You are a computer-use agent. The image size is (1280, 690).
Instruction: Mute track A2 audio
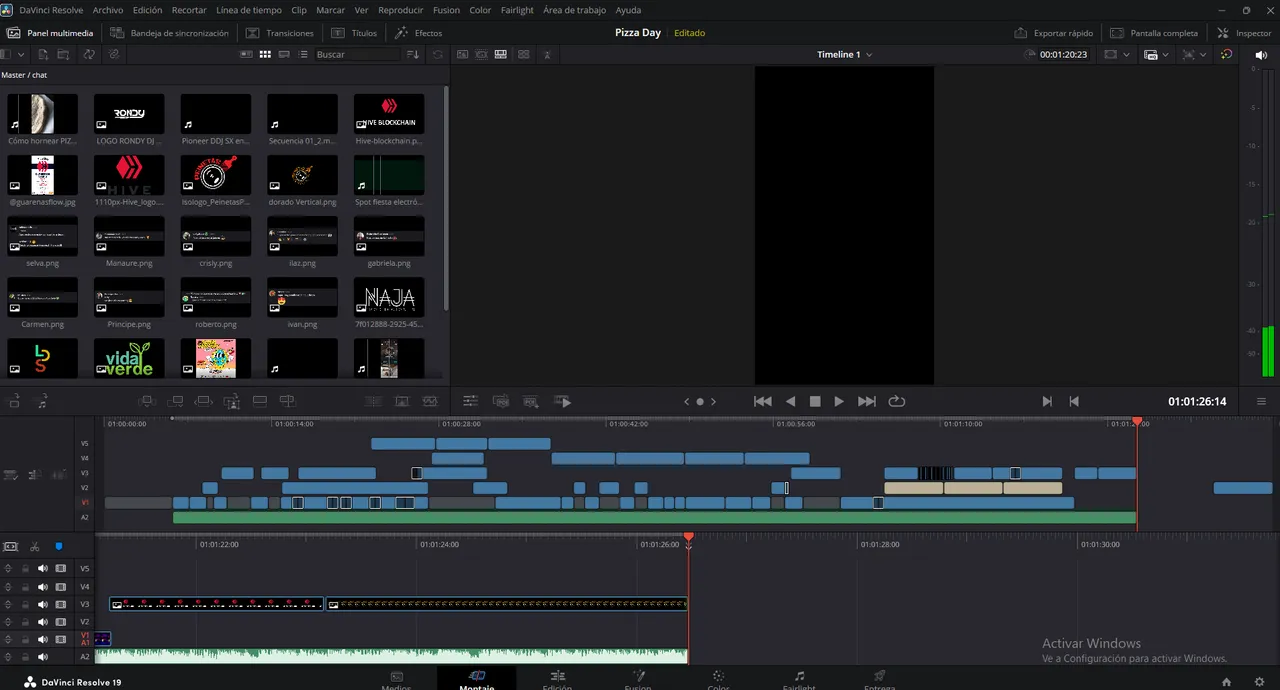(42, 657)
